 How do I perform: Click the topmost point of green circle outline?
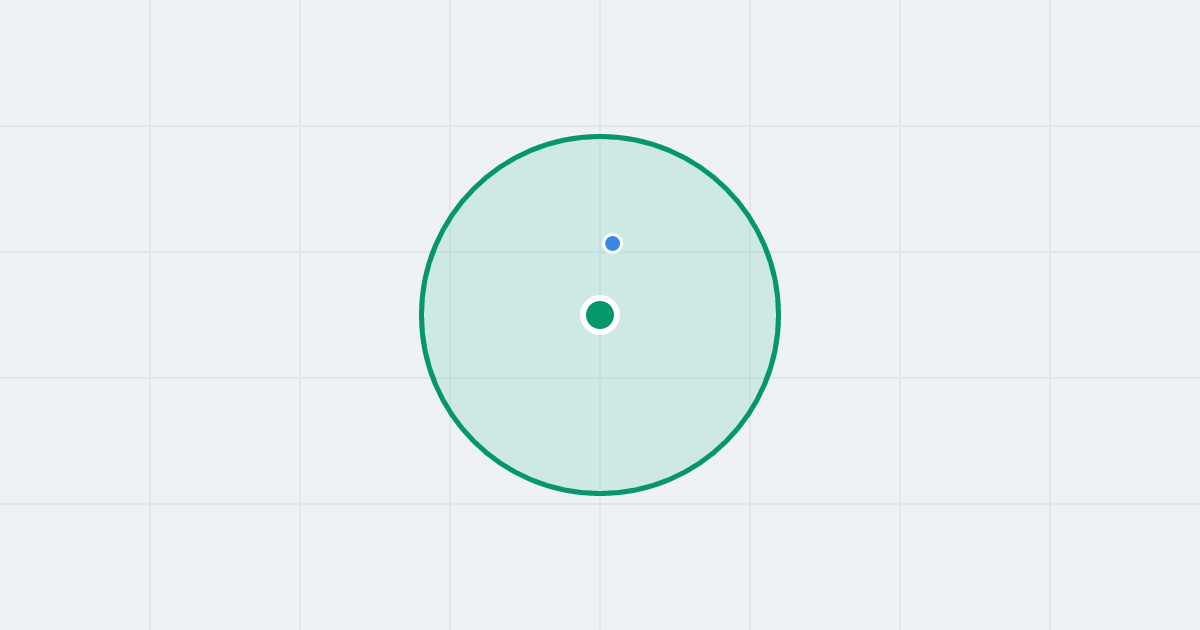(600, 136)
